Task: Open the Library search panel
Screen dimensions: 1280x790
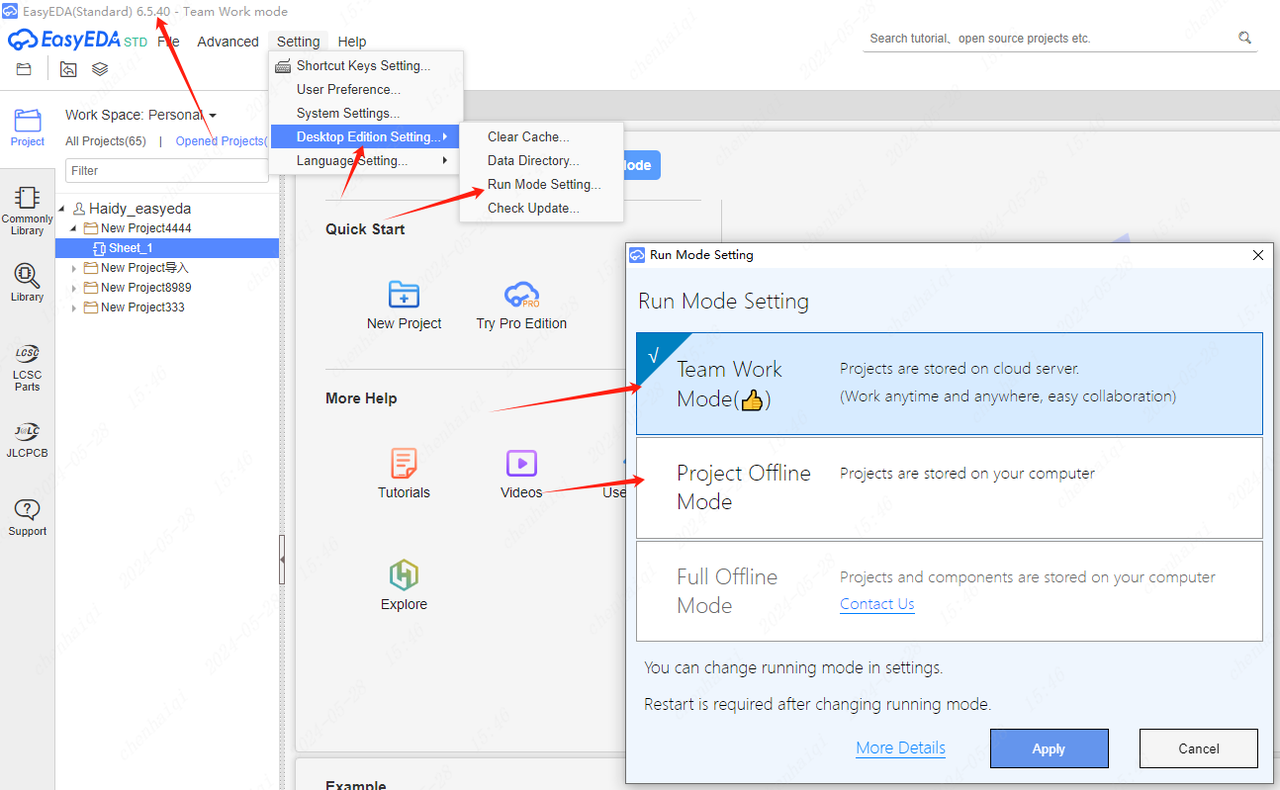Action: tap(27, 283)
